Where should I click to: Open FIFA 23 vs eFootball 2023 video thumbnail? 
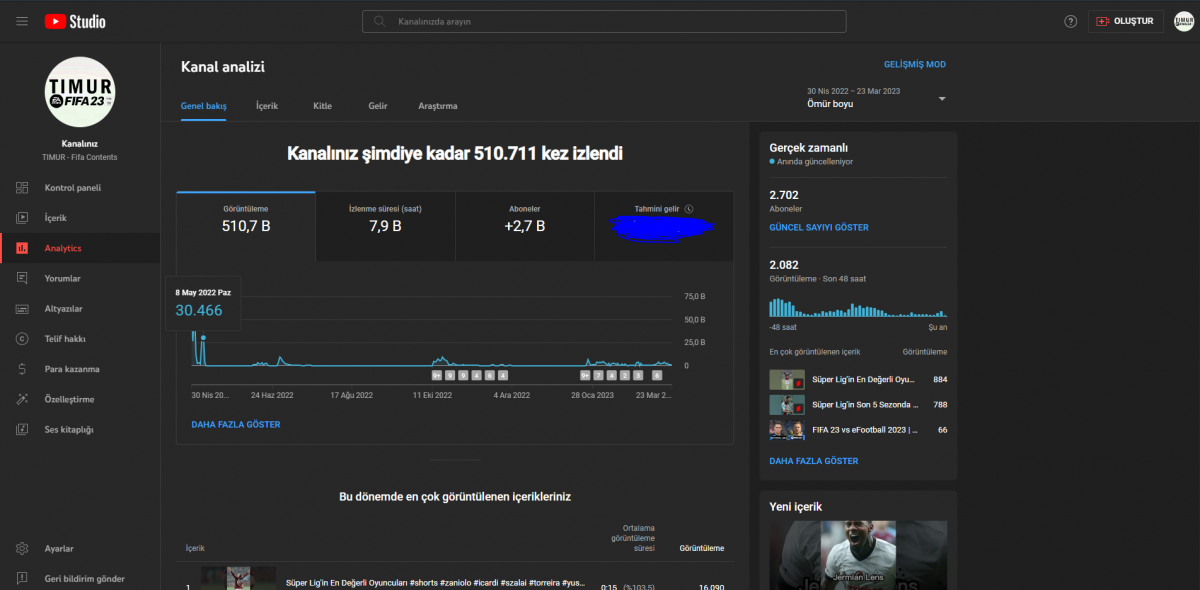pyautogui.click(x=787, y=430)
